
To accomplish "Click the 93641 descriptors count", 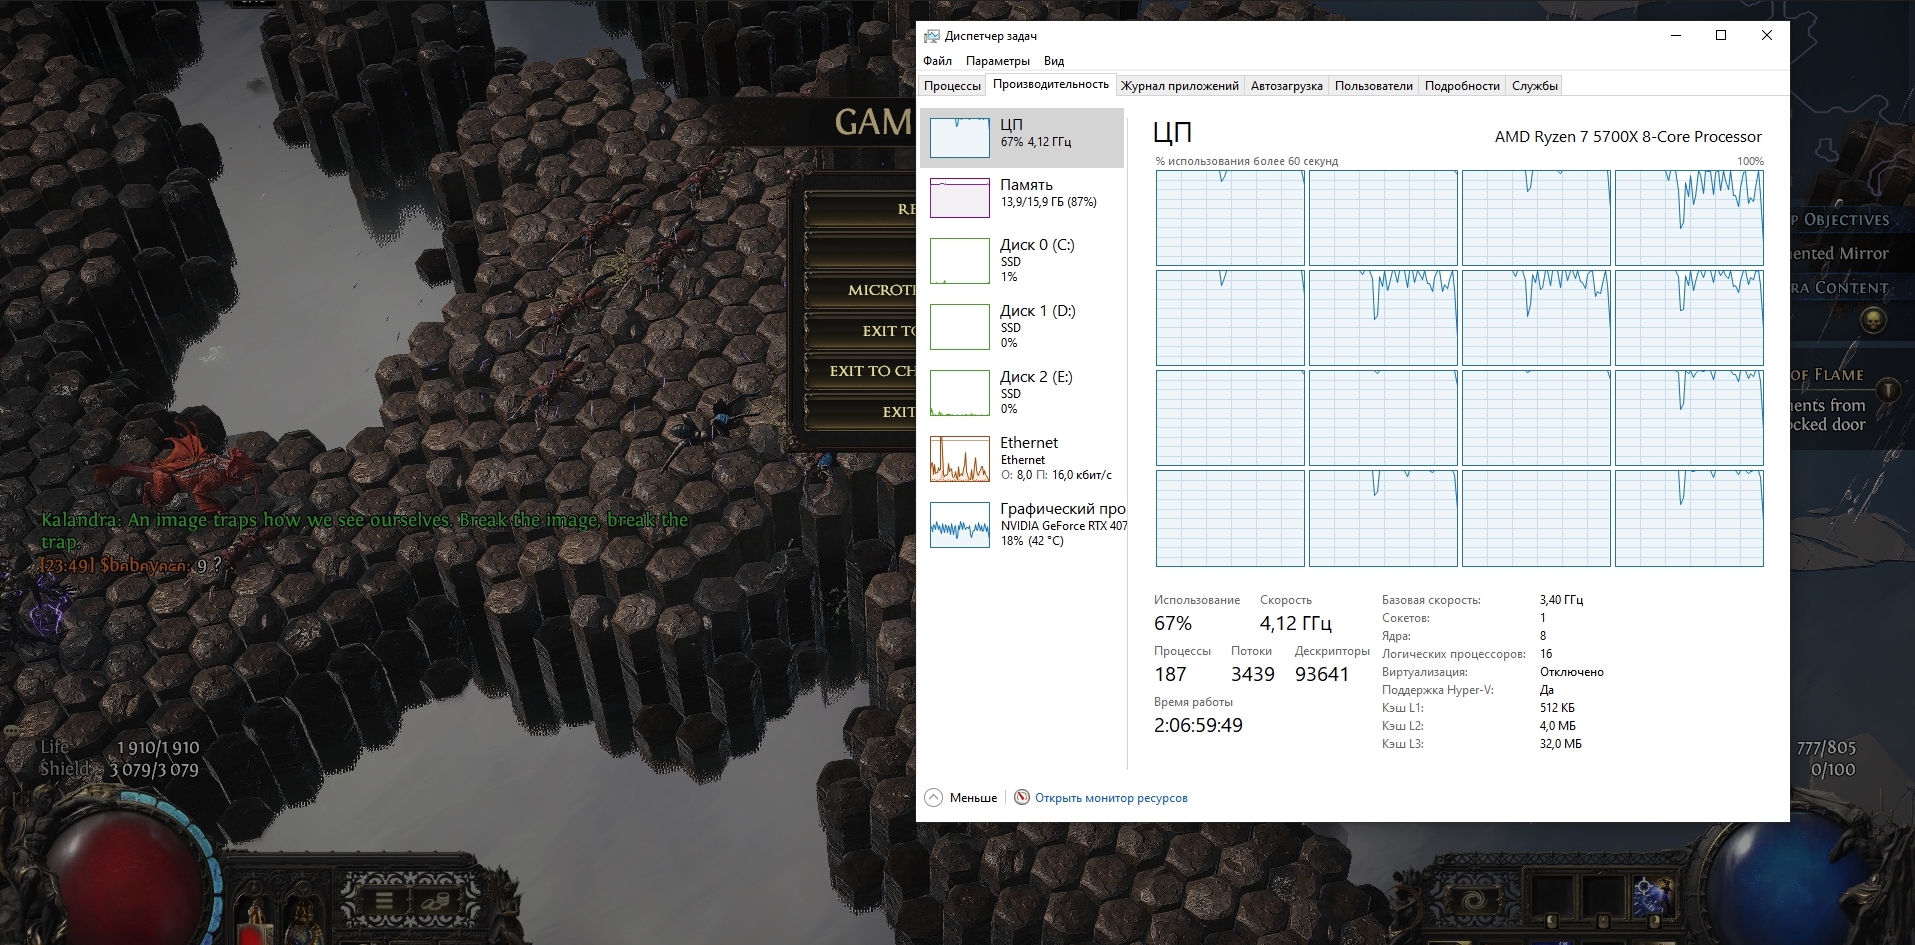I will point(1321,674).
